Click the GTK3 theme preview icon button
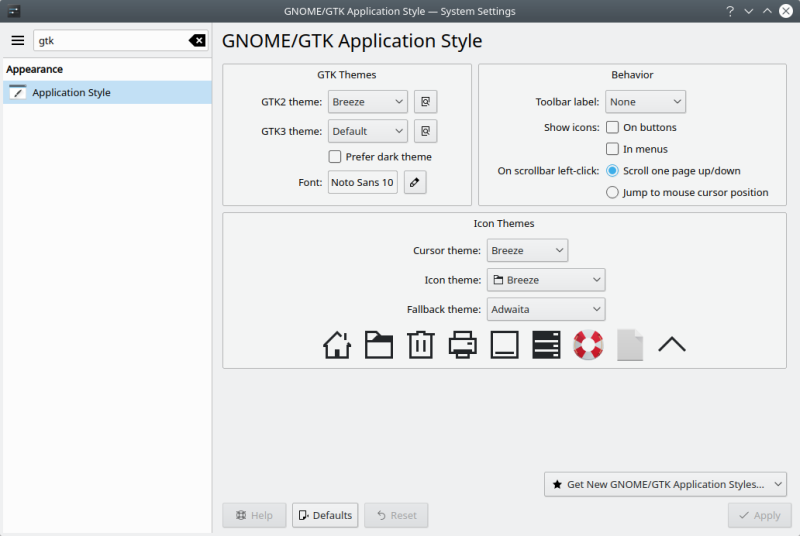This screenshot has height=536, width=800. (x=426, y=131)
